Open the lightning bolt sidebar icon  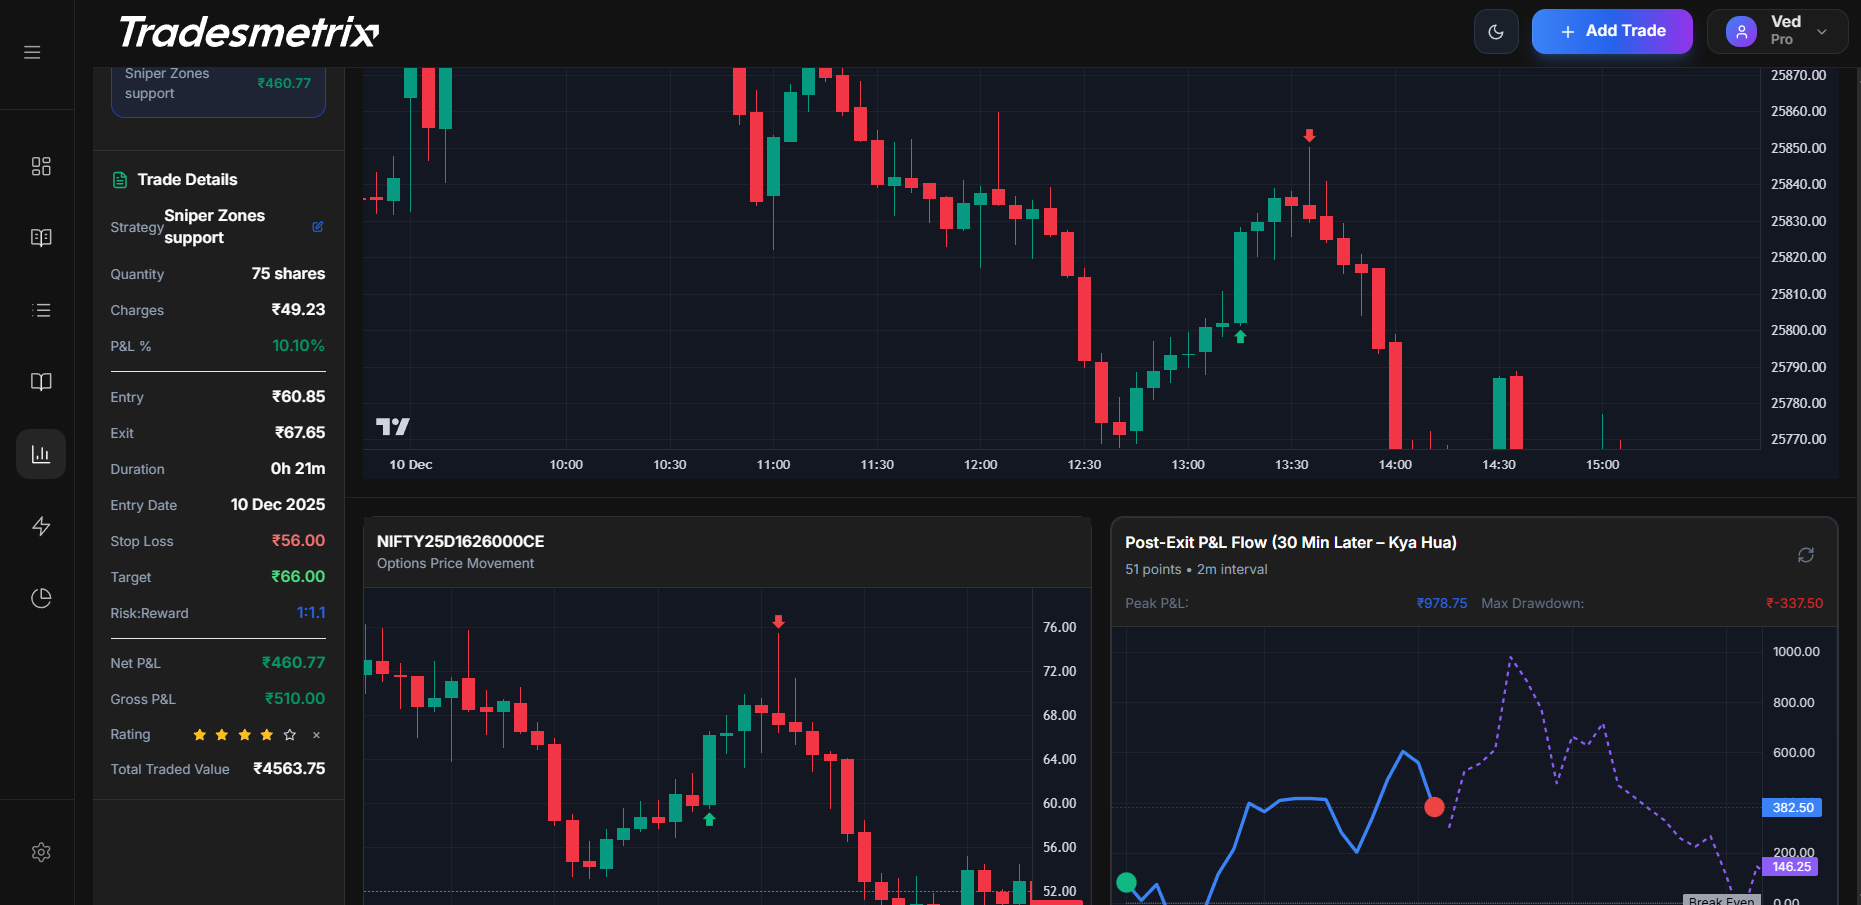[x=41, y=526]
